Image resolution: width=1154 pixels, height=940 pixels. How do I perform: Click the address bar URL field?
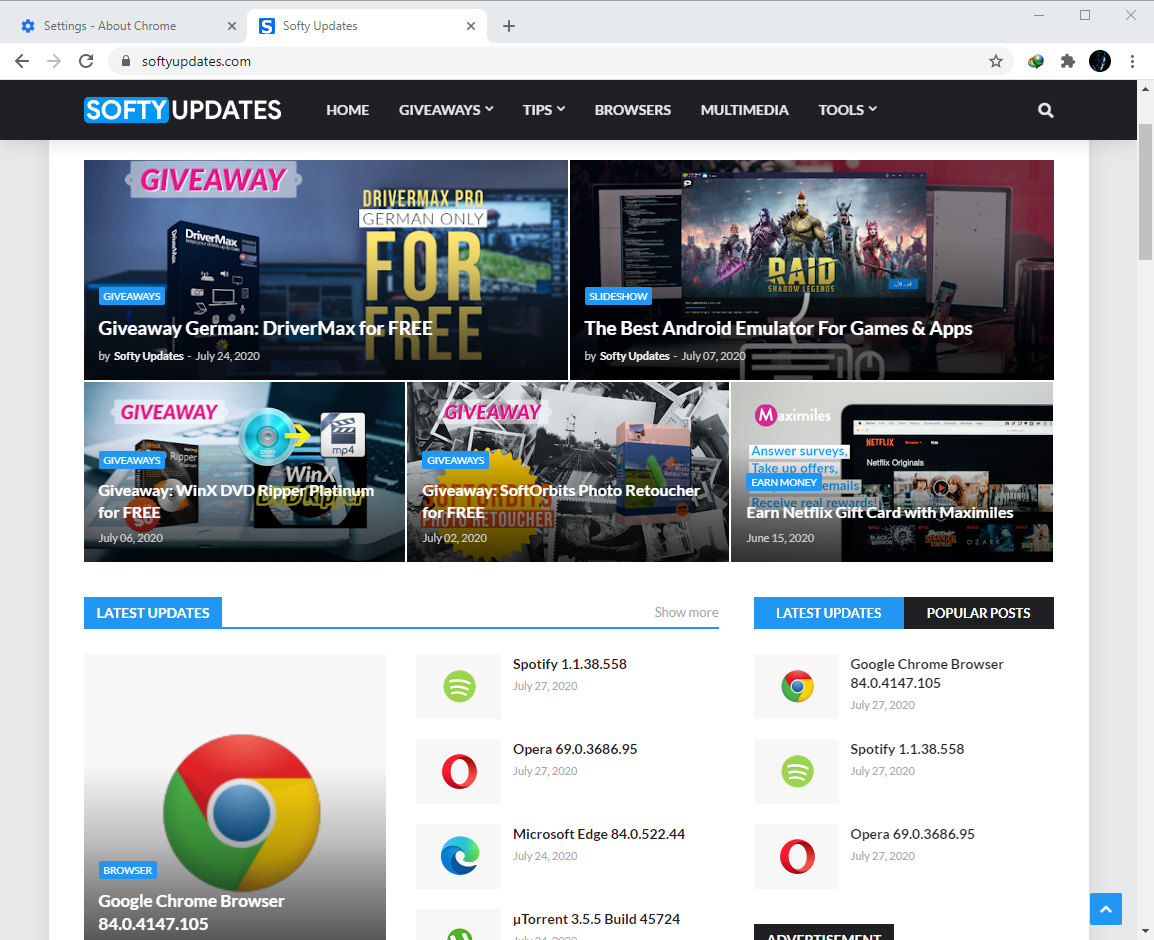click(559, 61)
